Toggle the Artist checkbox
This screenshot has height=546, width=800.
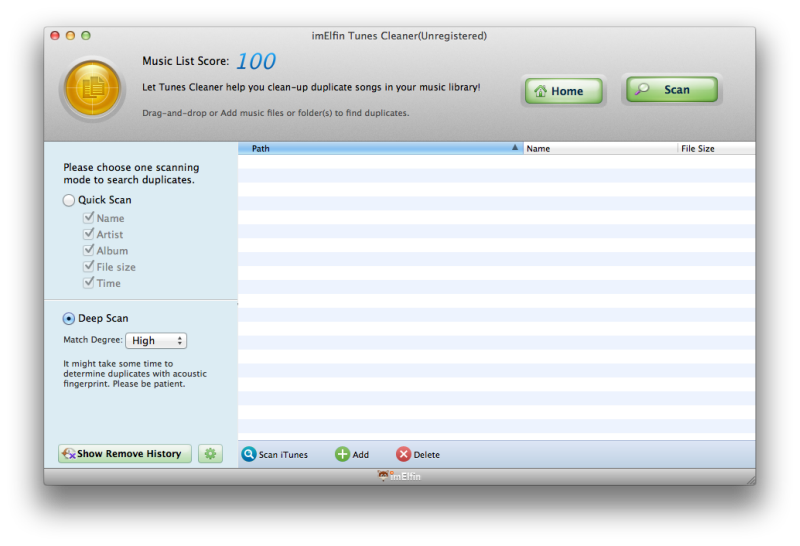89,234
